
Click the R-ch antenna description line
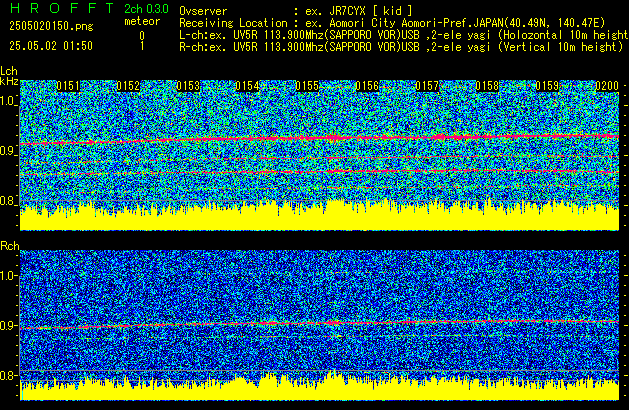point(401,47)
